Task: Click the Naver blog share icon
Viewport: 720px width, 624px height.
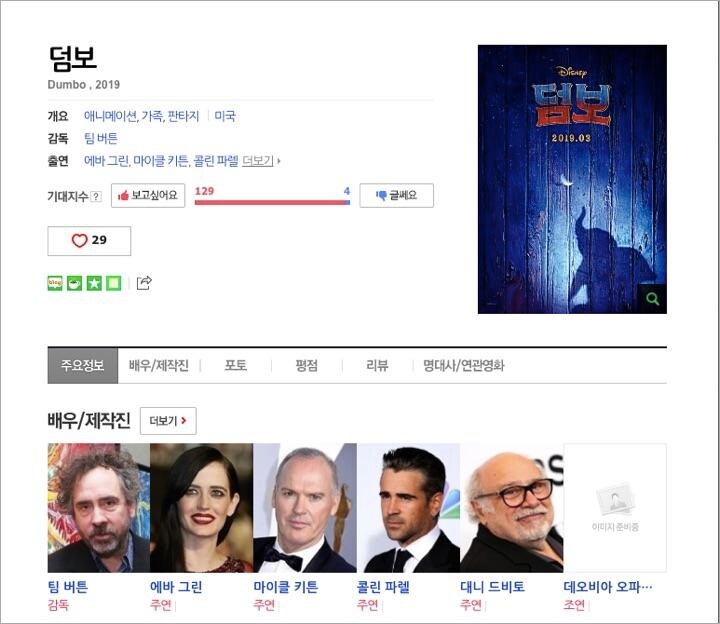Action: click(x=55, y=283)
